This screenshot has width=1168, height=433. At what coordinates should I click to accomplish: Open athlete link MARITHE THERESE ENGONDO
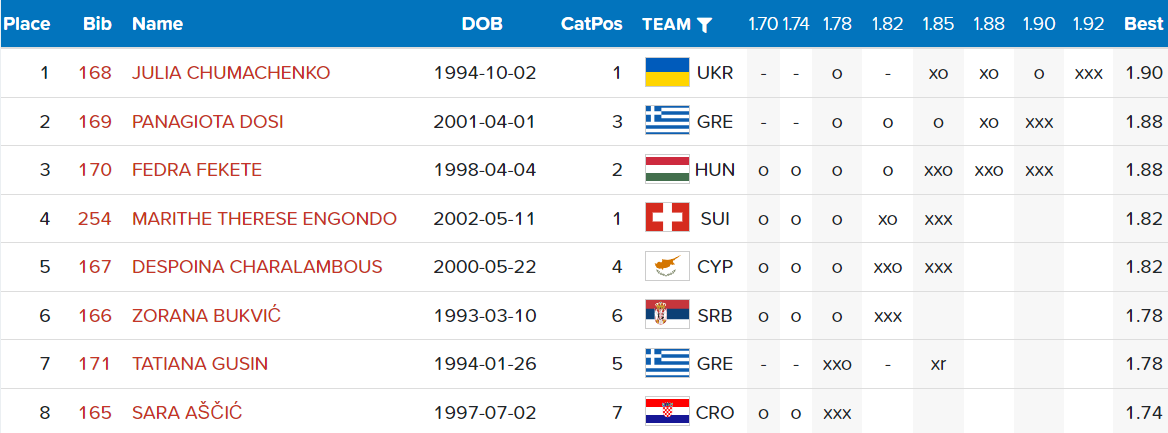pyautogui.click(x=264, y=218)
